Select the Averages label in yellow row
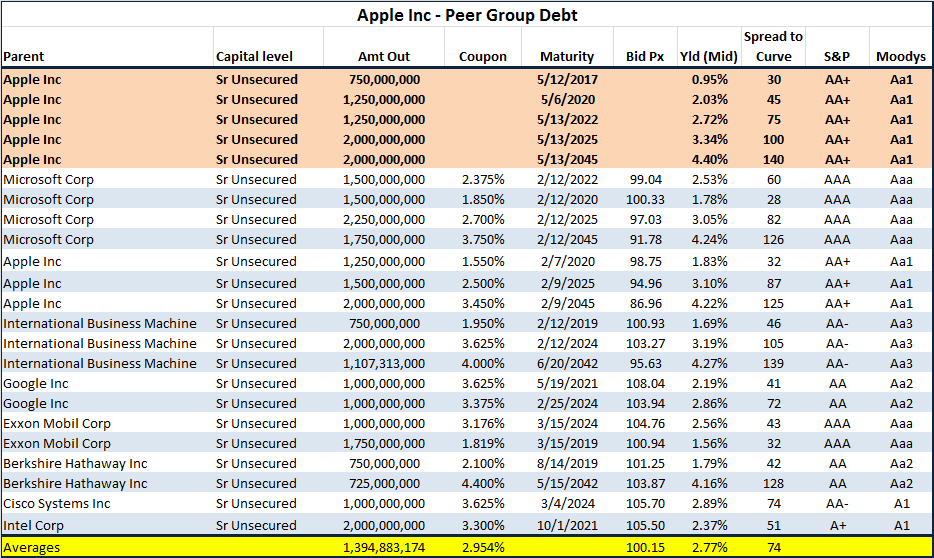Image resolution: width=934 pixels, height=558 pixels. pyautogui.click(x=32, y=548)
